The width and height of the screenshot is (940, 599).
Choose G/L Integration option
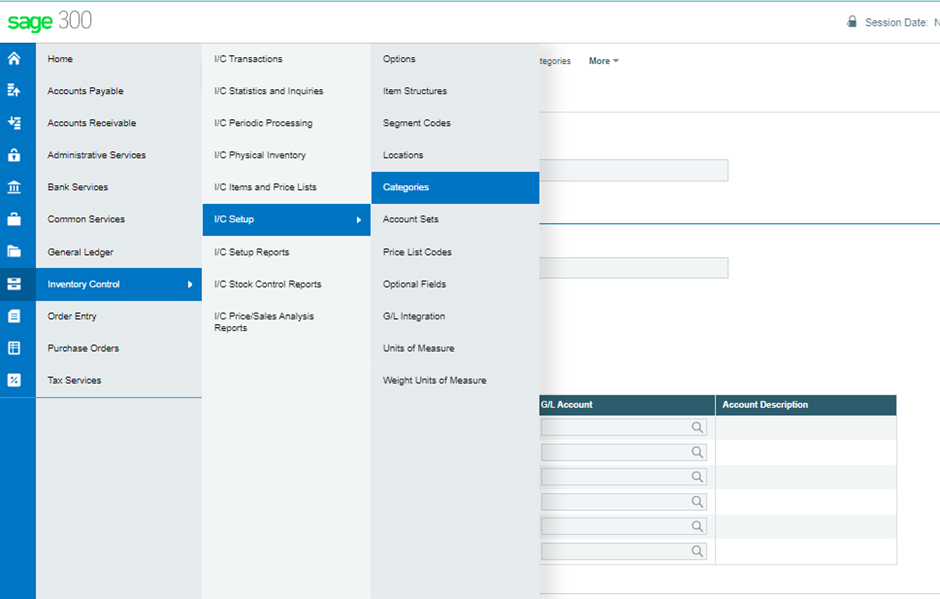413,316
